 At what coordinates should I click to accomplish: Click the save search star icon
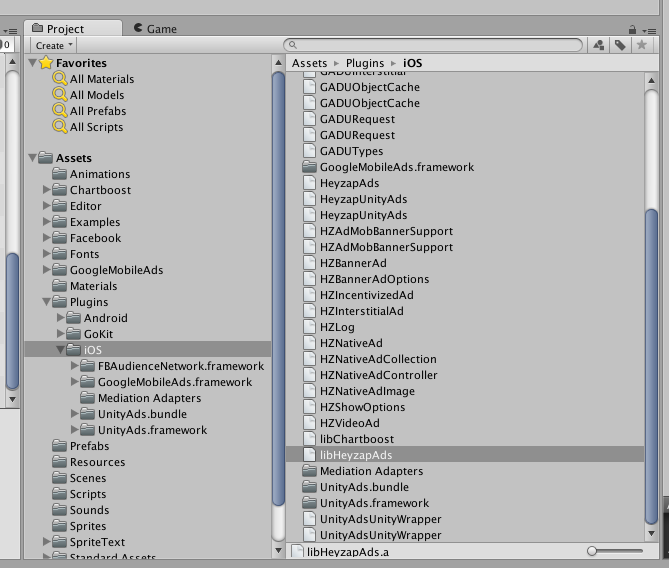(x=641, y=45)
